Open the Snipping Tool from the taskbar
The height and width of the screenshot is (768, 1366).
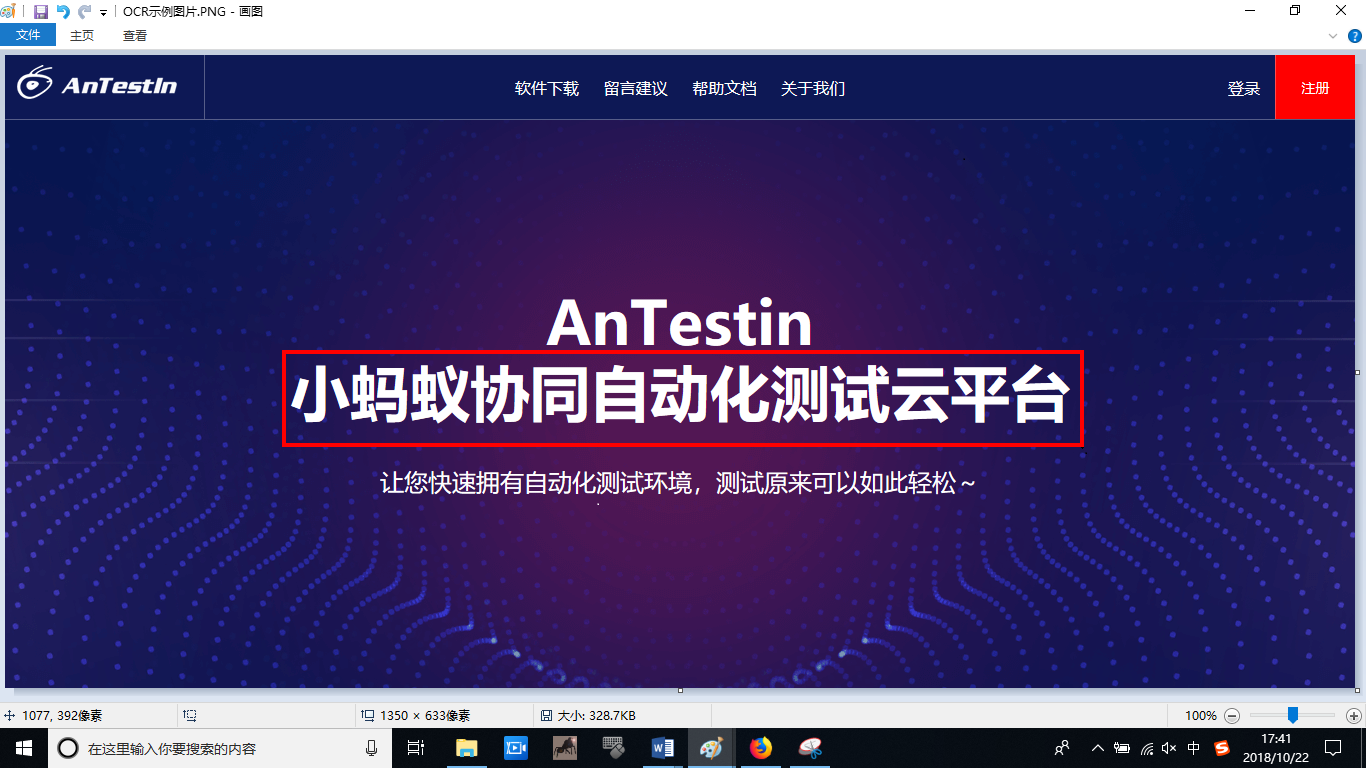pos(810,748)
